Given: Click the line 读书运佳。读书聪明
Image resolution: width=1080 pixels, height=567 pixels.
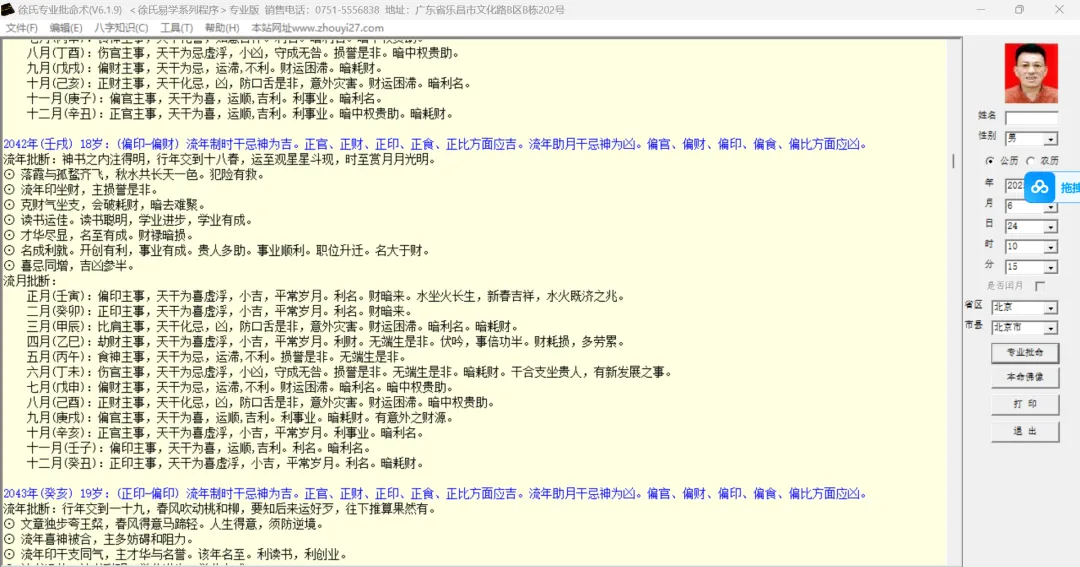Looking at the screenshot, I should coord(128,220).
